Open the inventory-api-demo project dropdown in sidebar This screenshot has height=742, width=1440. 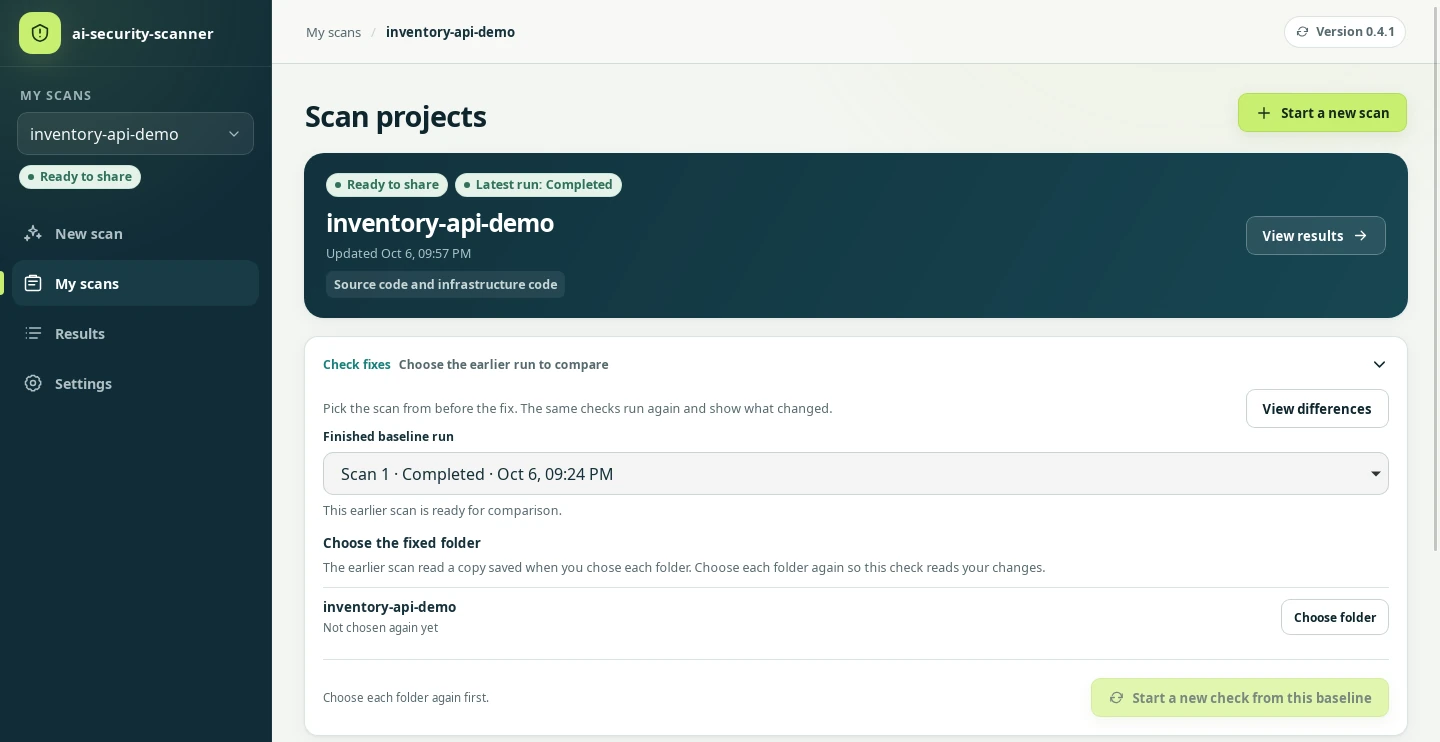click(135, 134)
